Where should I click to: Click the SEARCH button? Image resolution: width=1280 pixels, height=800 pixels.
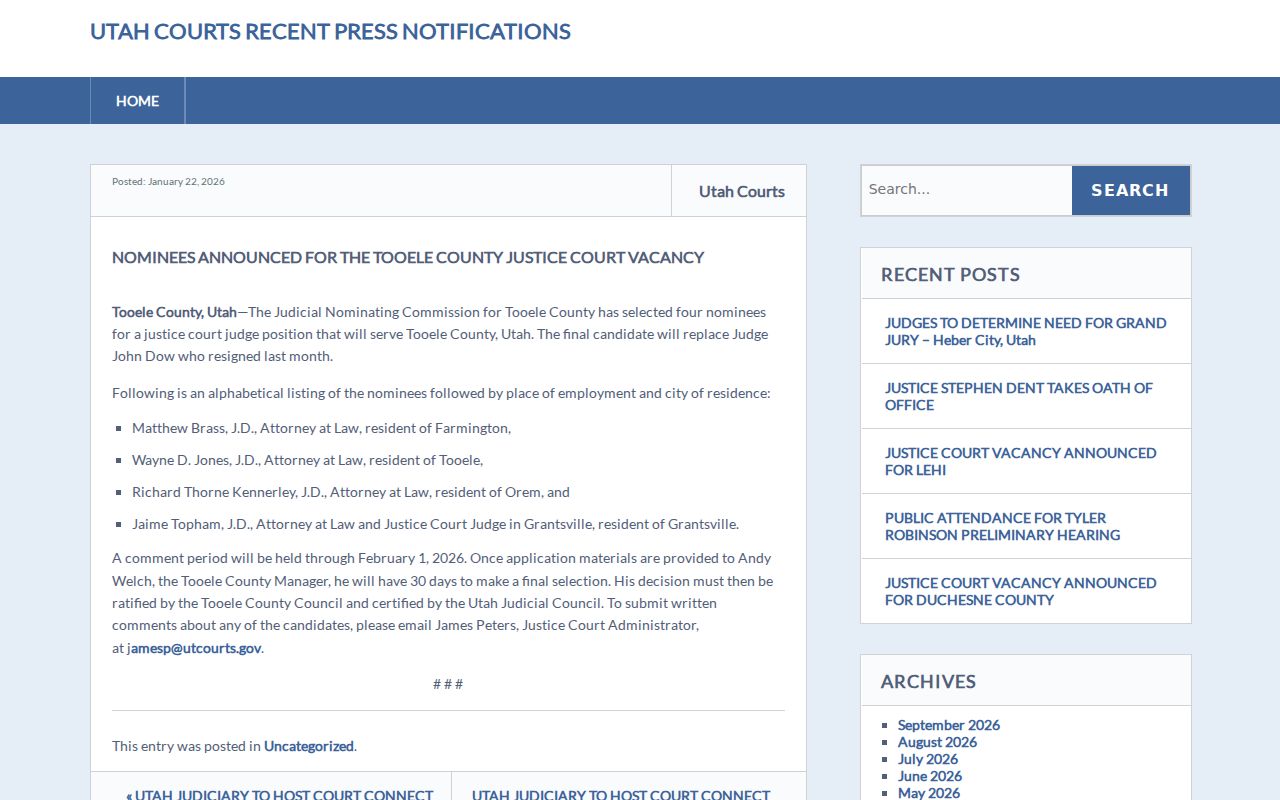coord(1130,190)
